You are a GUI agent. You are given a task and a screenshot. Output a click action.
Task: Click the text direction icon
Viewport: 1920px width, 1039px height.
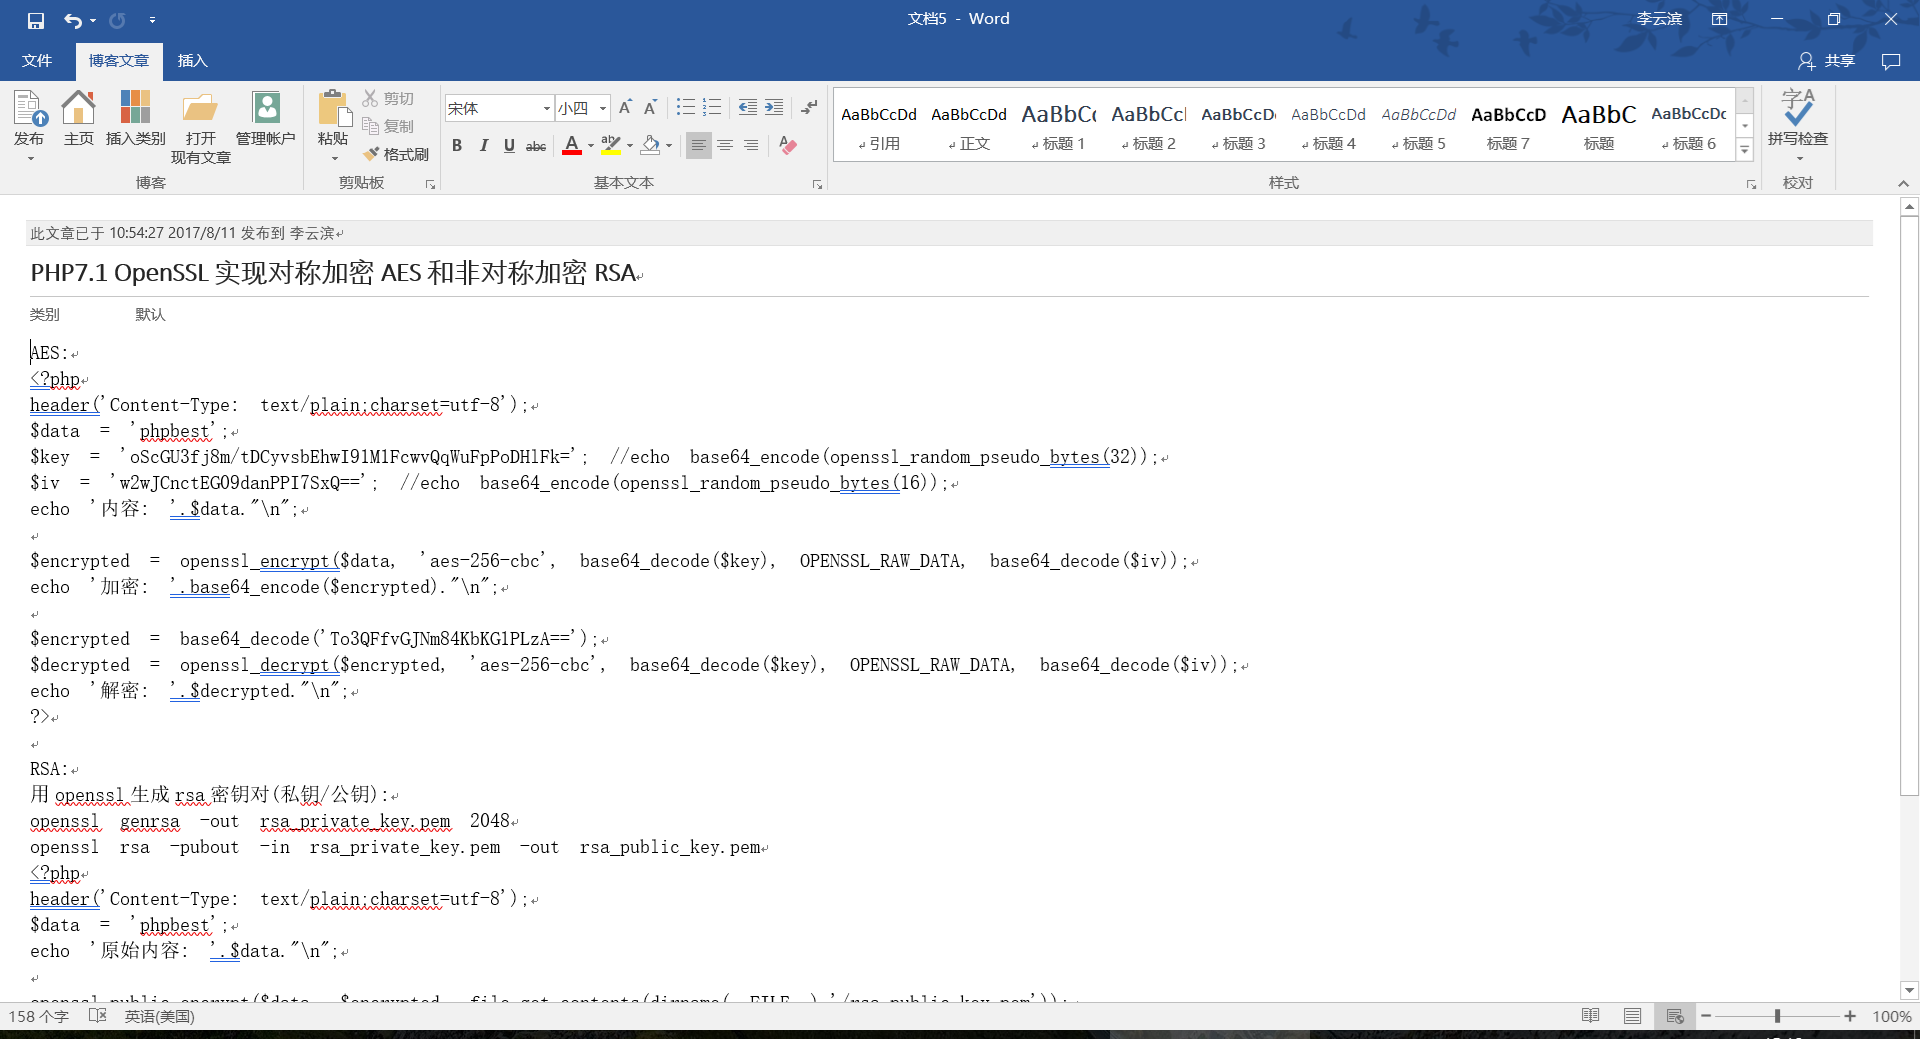809,108
